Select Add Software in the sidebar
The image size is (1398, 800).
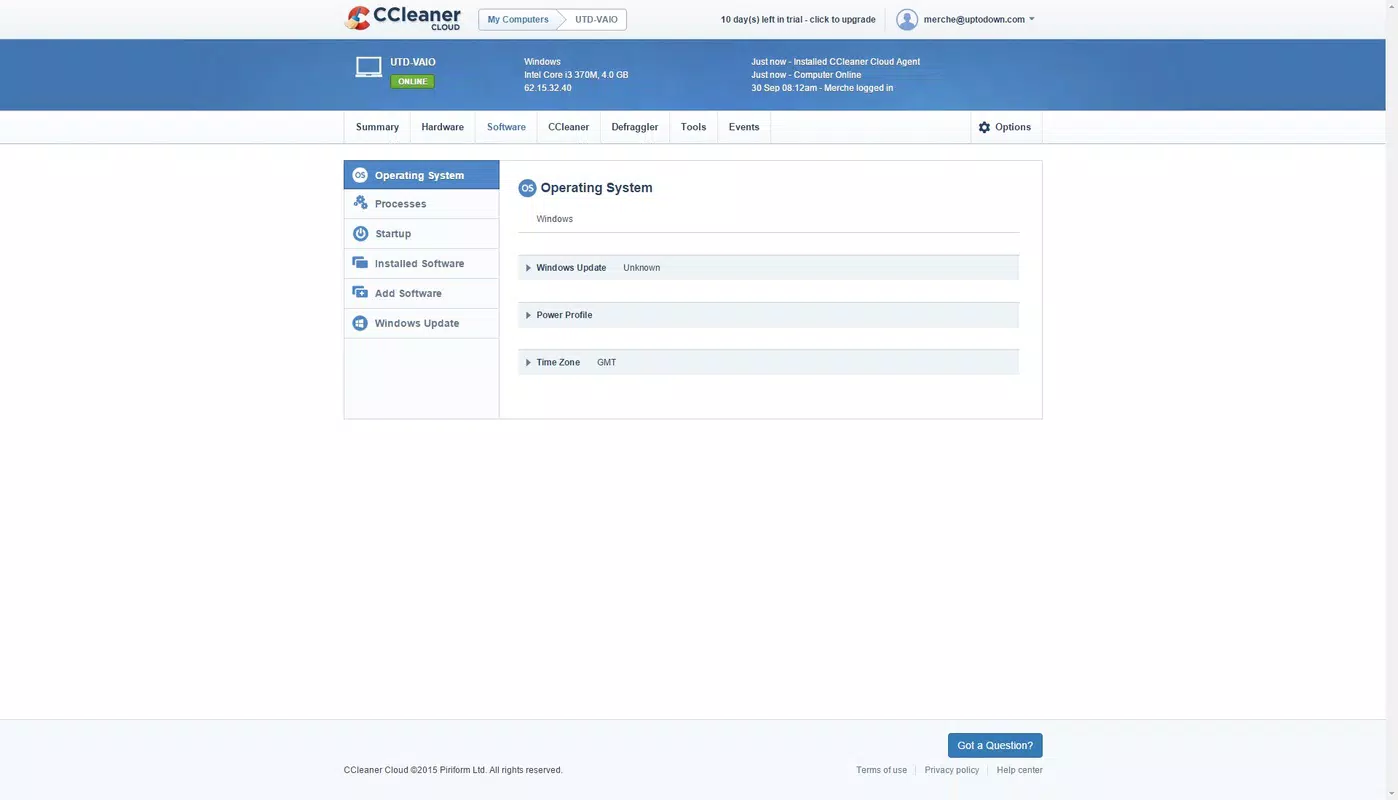pos(421,294)
